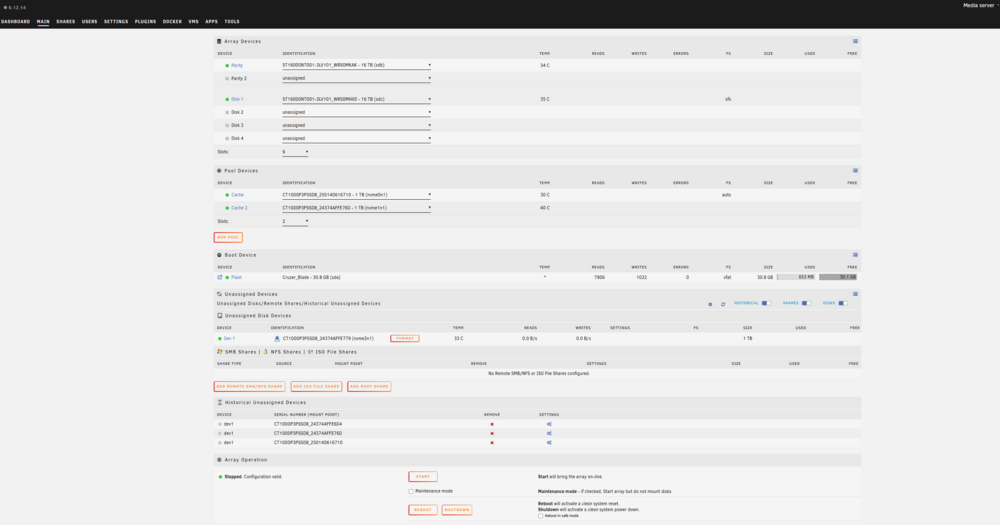Check the Maintenance mode checkbox
The width and height of the screenshot is (1000, 525).
point(411,492)
